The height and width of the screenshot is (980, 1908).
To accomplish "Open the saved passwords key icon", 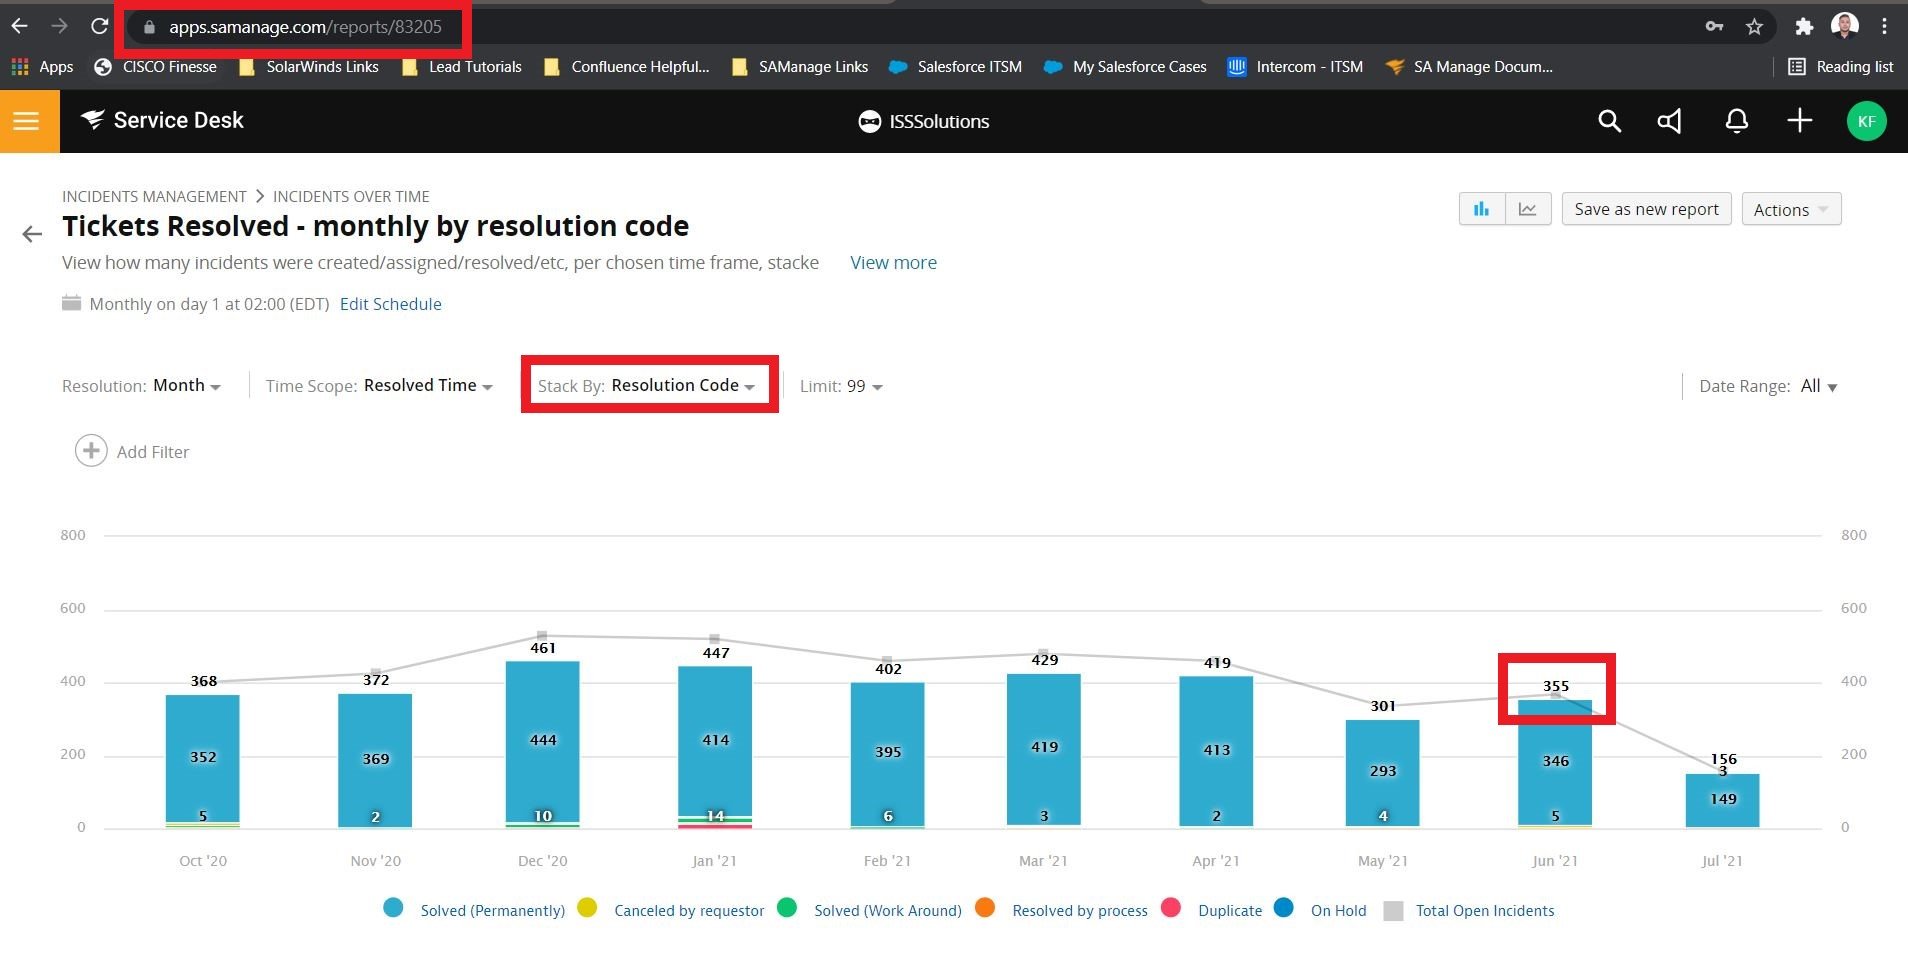I will tap(1714, 27).
